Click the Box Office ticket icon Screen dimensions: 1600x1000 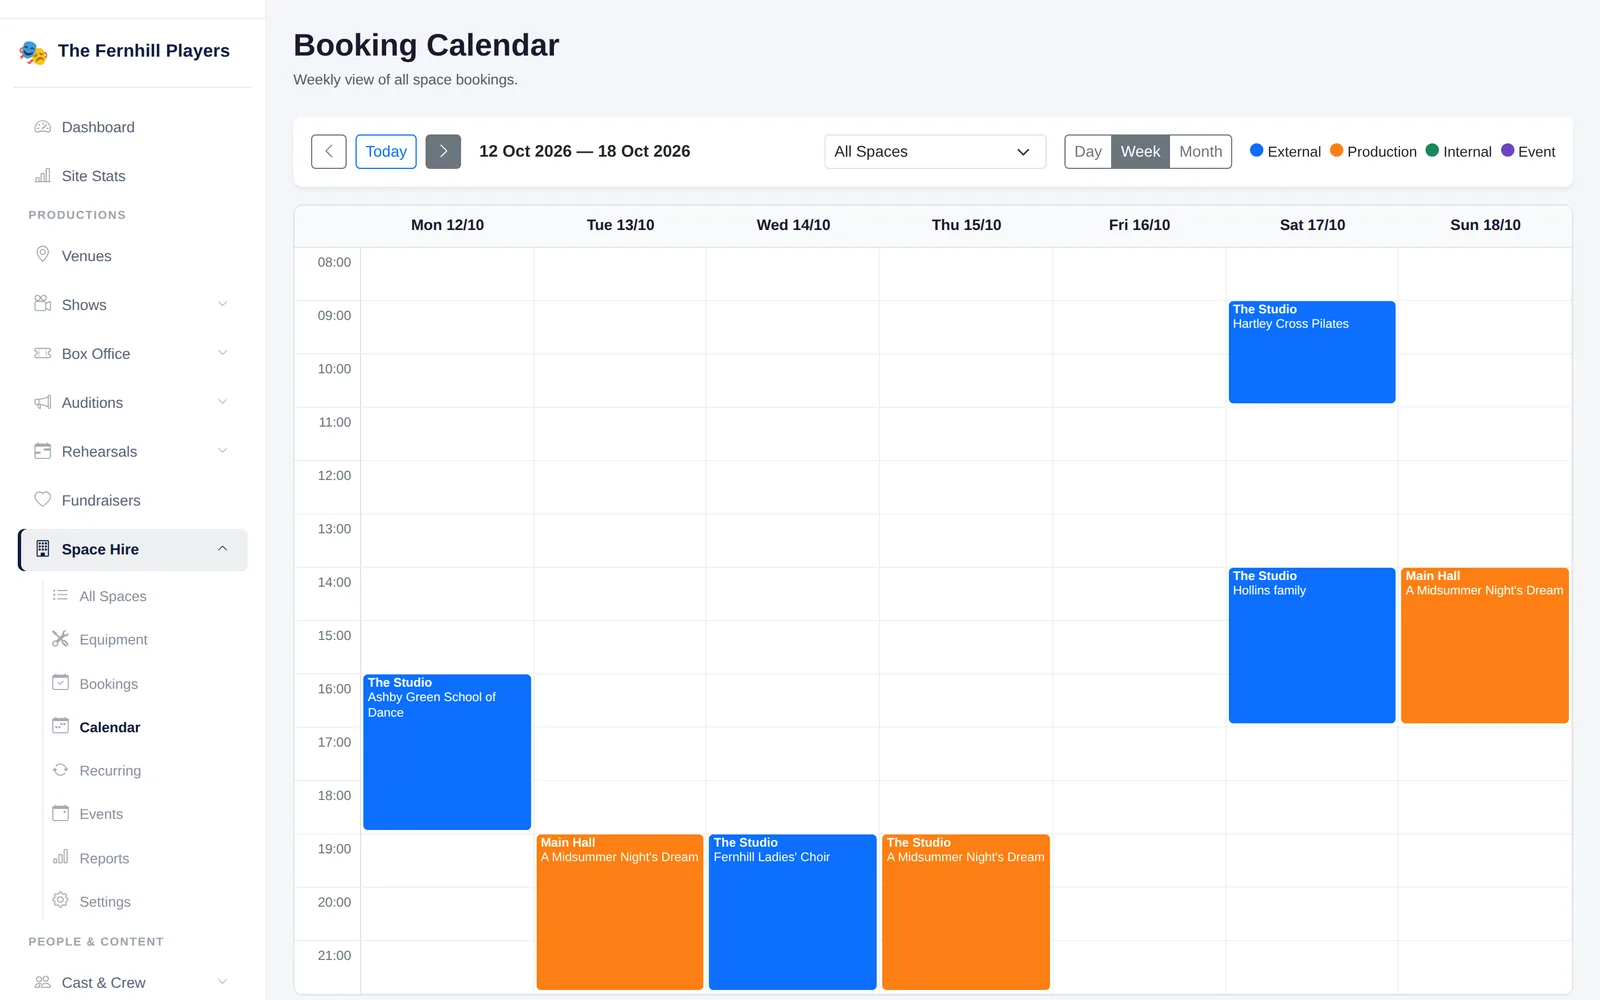pyautogui.click(x=42, y=353)
